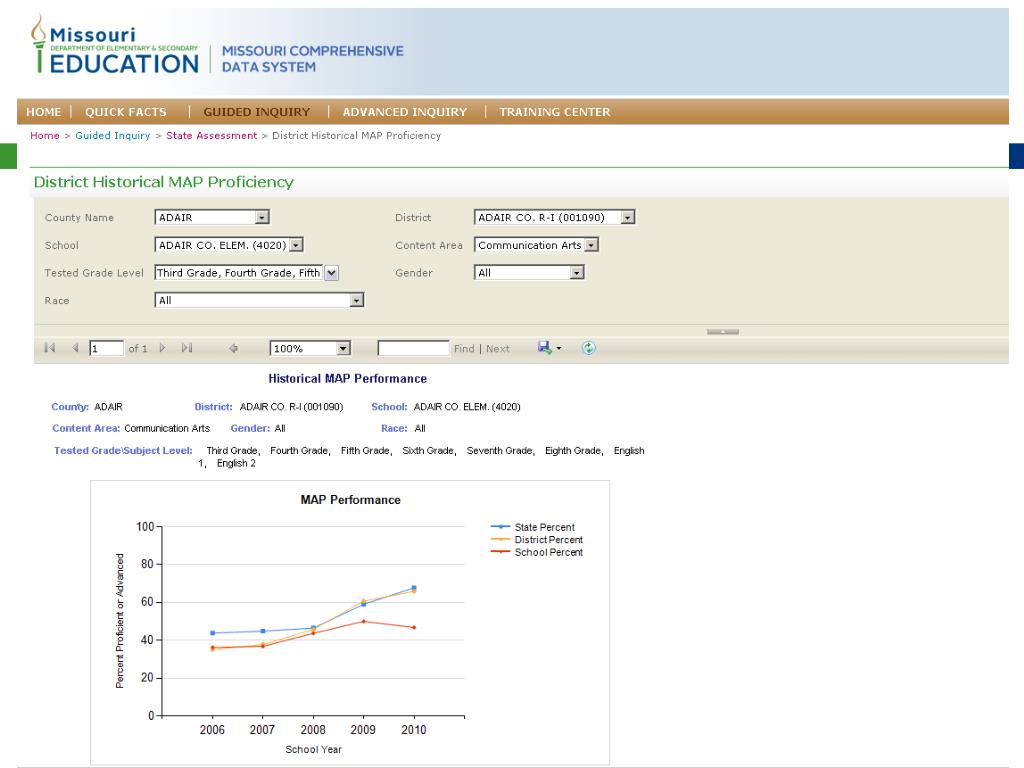Click the Missouri Education logo
Viewport: 1024px width, 768px height.
pos(115,46)
